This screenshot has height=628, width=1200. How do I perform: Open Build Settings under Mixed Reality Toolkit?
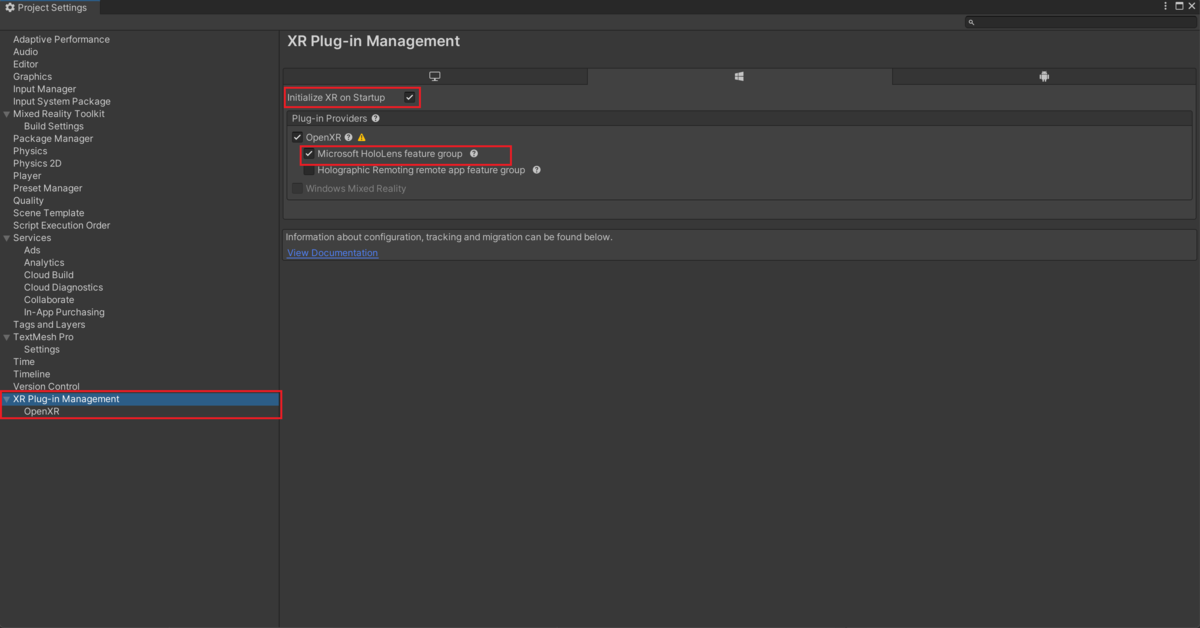click(54, 126)
